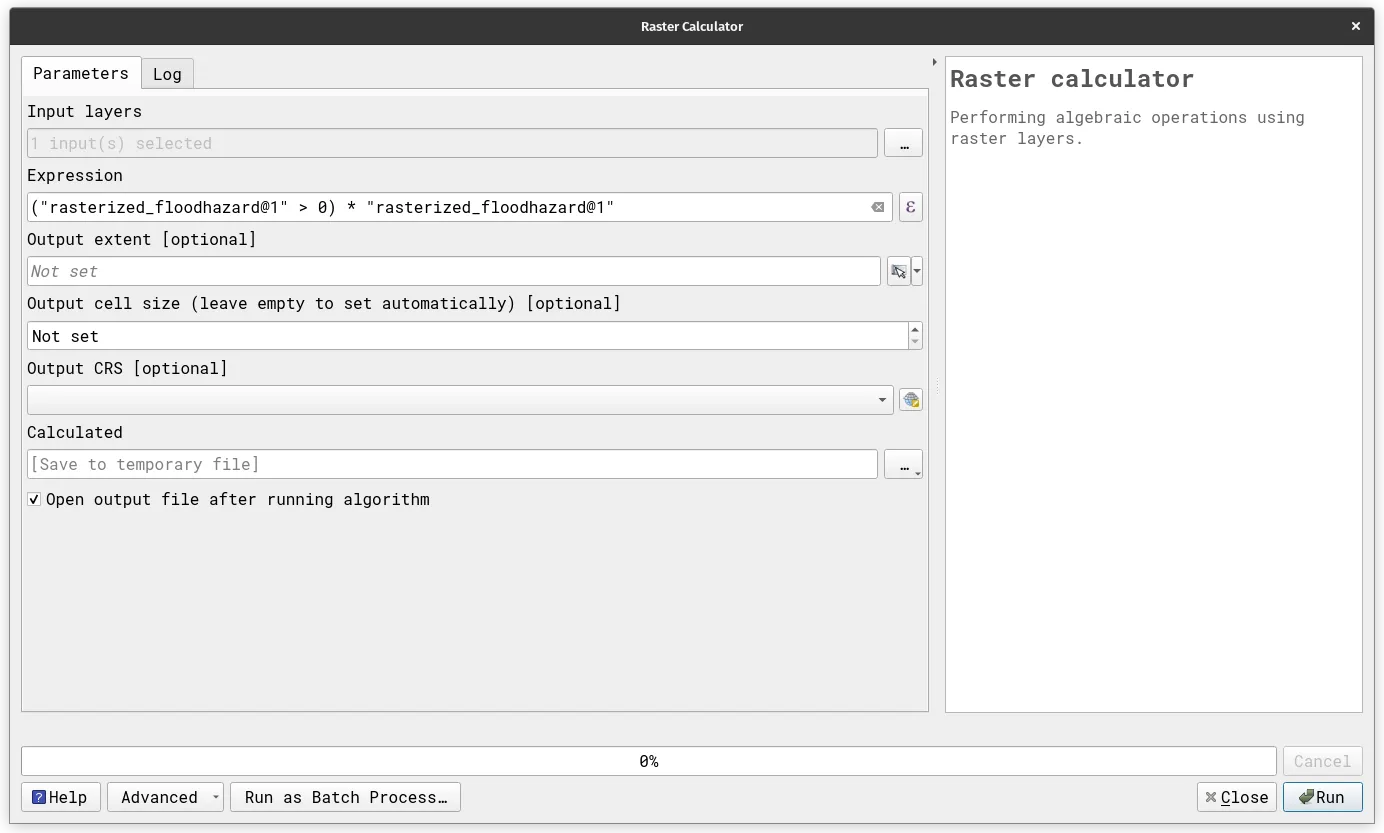Open Run as Batch Process dialog
This screenshot has width=1384, height=833.
point(345,797)
